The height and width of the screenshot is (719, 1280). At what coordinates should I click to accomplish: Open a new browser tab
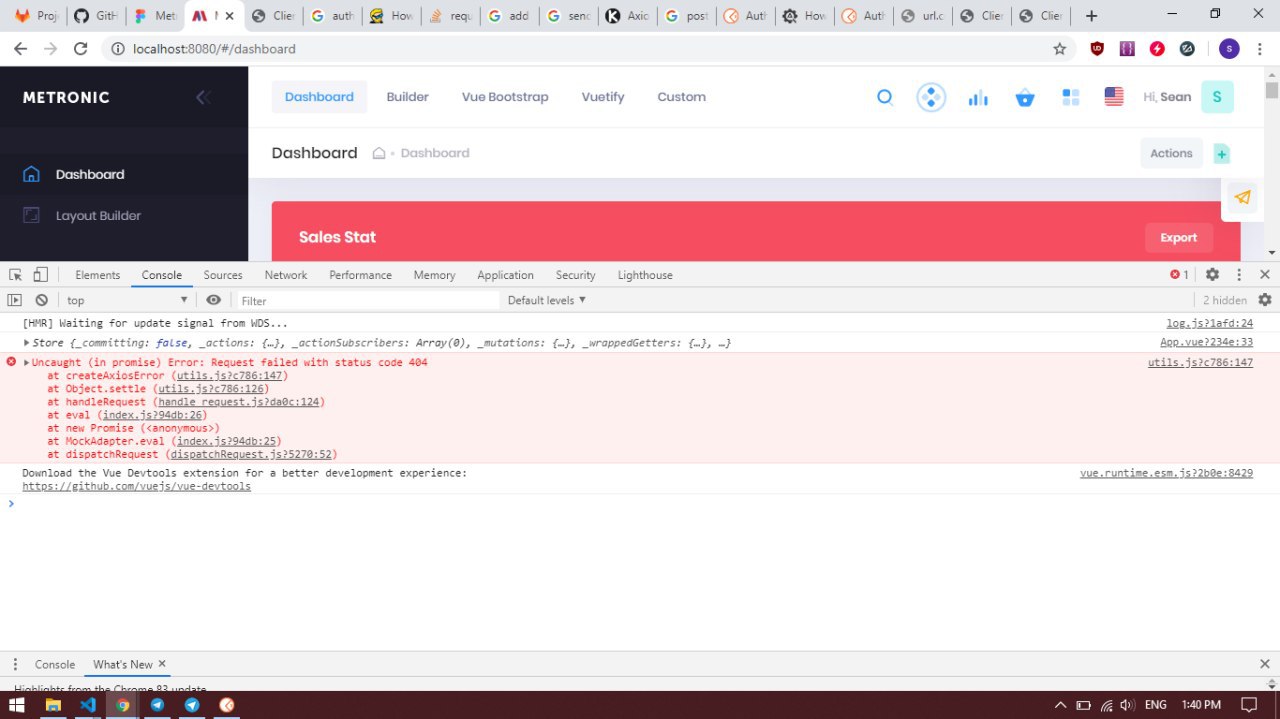coord(1091,16)
